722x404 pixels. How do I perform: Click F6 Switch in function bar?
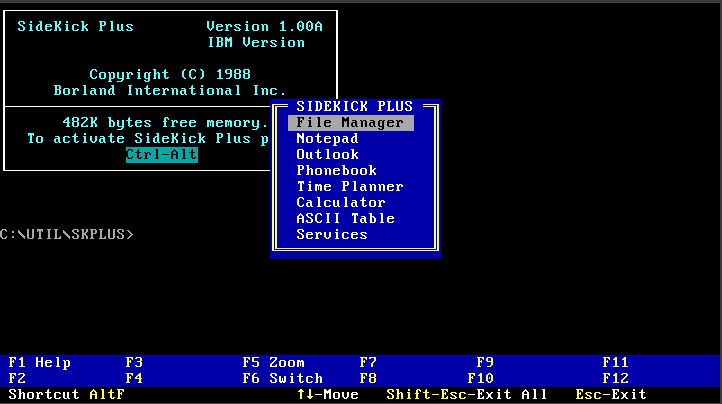(x=282, y=379)
